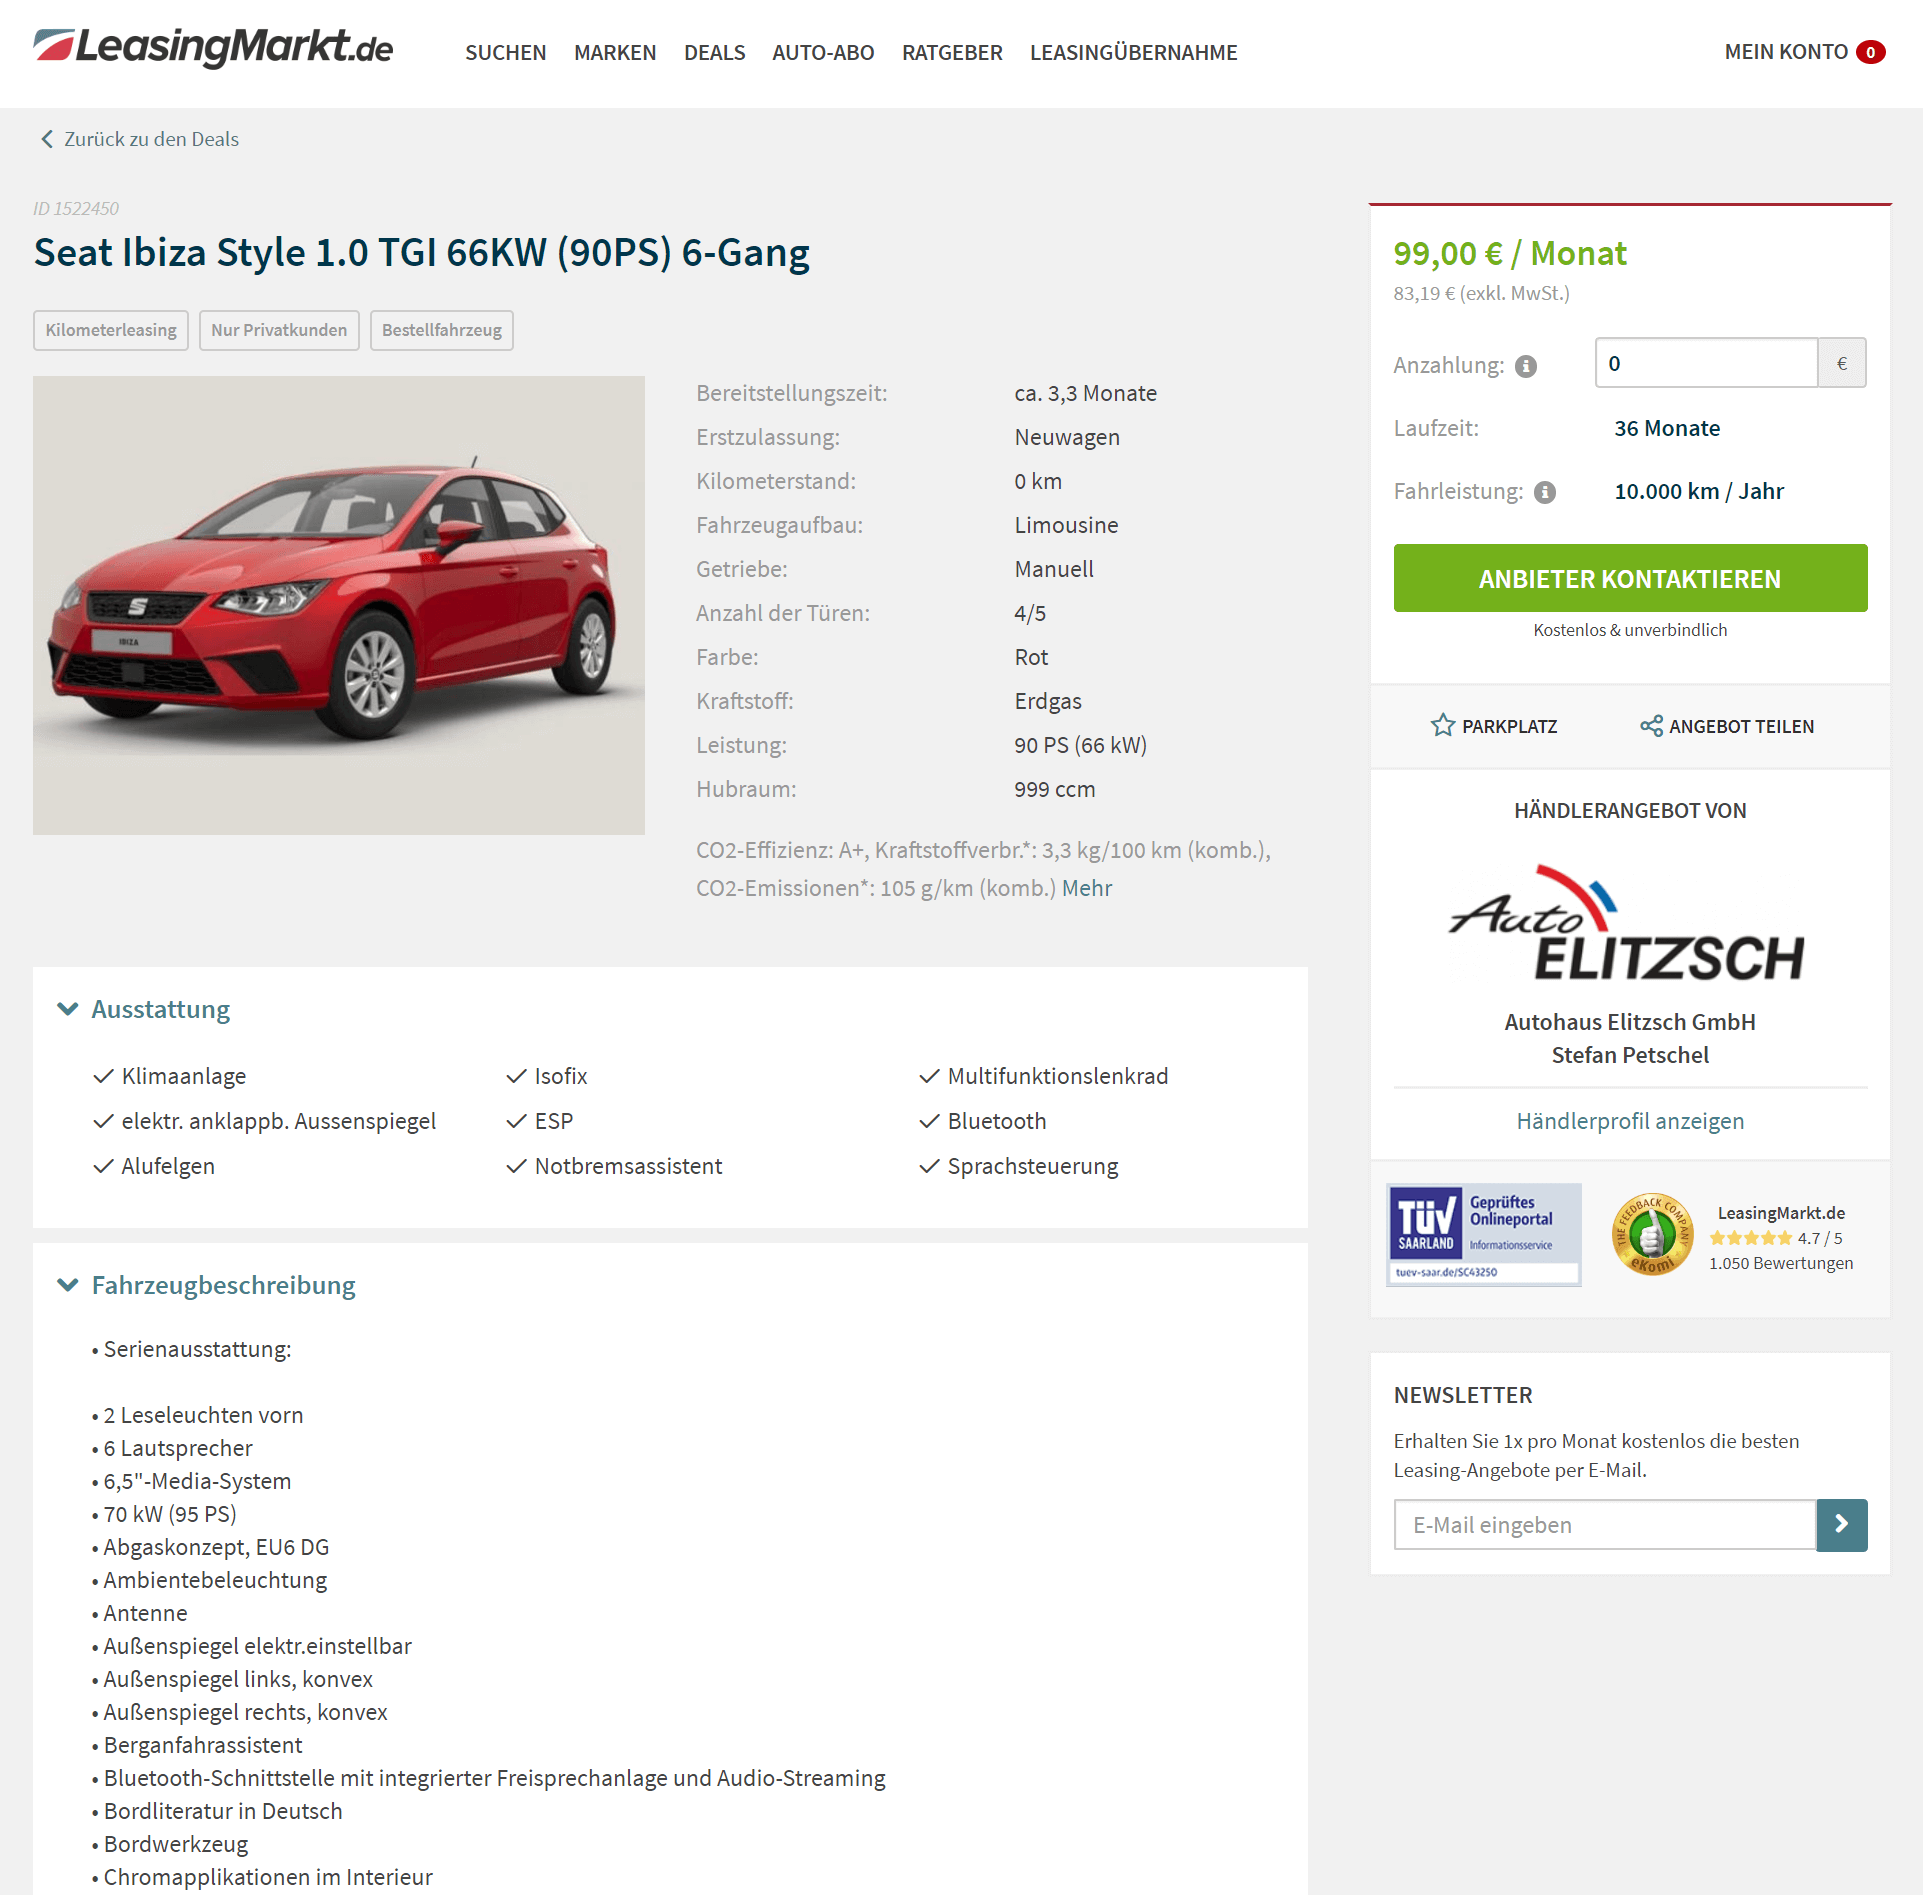Screen dimensions: 1923x1895
Task: Save the offer via the Parkplatz star icon
Action: click(x=1442, y=725)
